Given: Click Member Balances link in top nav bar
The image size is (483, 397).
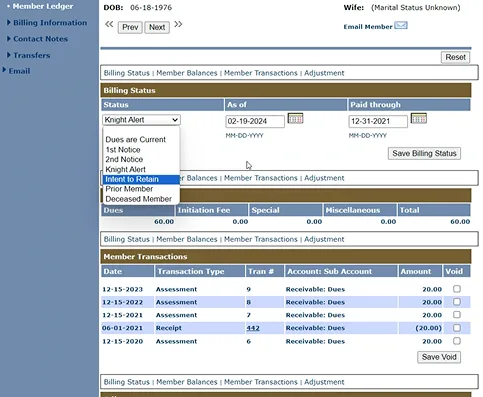Looking at the screenshot, I should 187,73.
